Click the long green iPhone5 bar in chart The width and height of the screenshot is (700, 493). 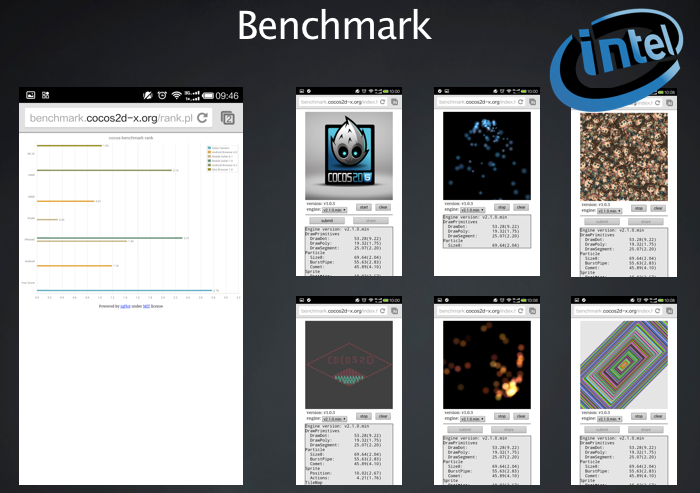point(110,238)
